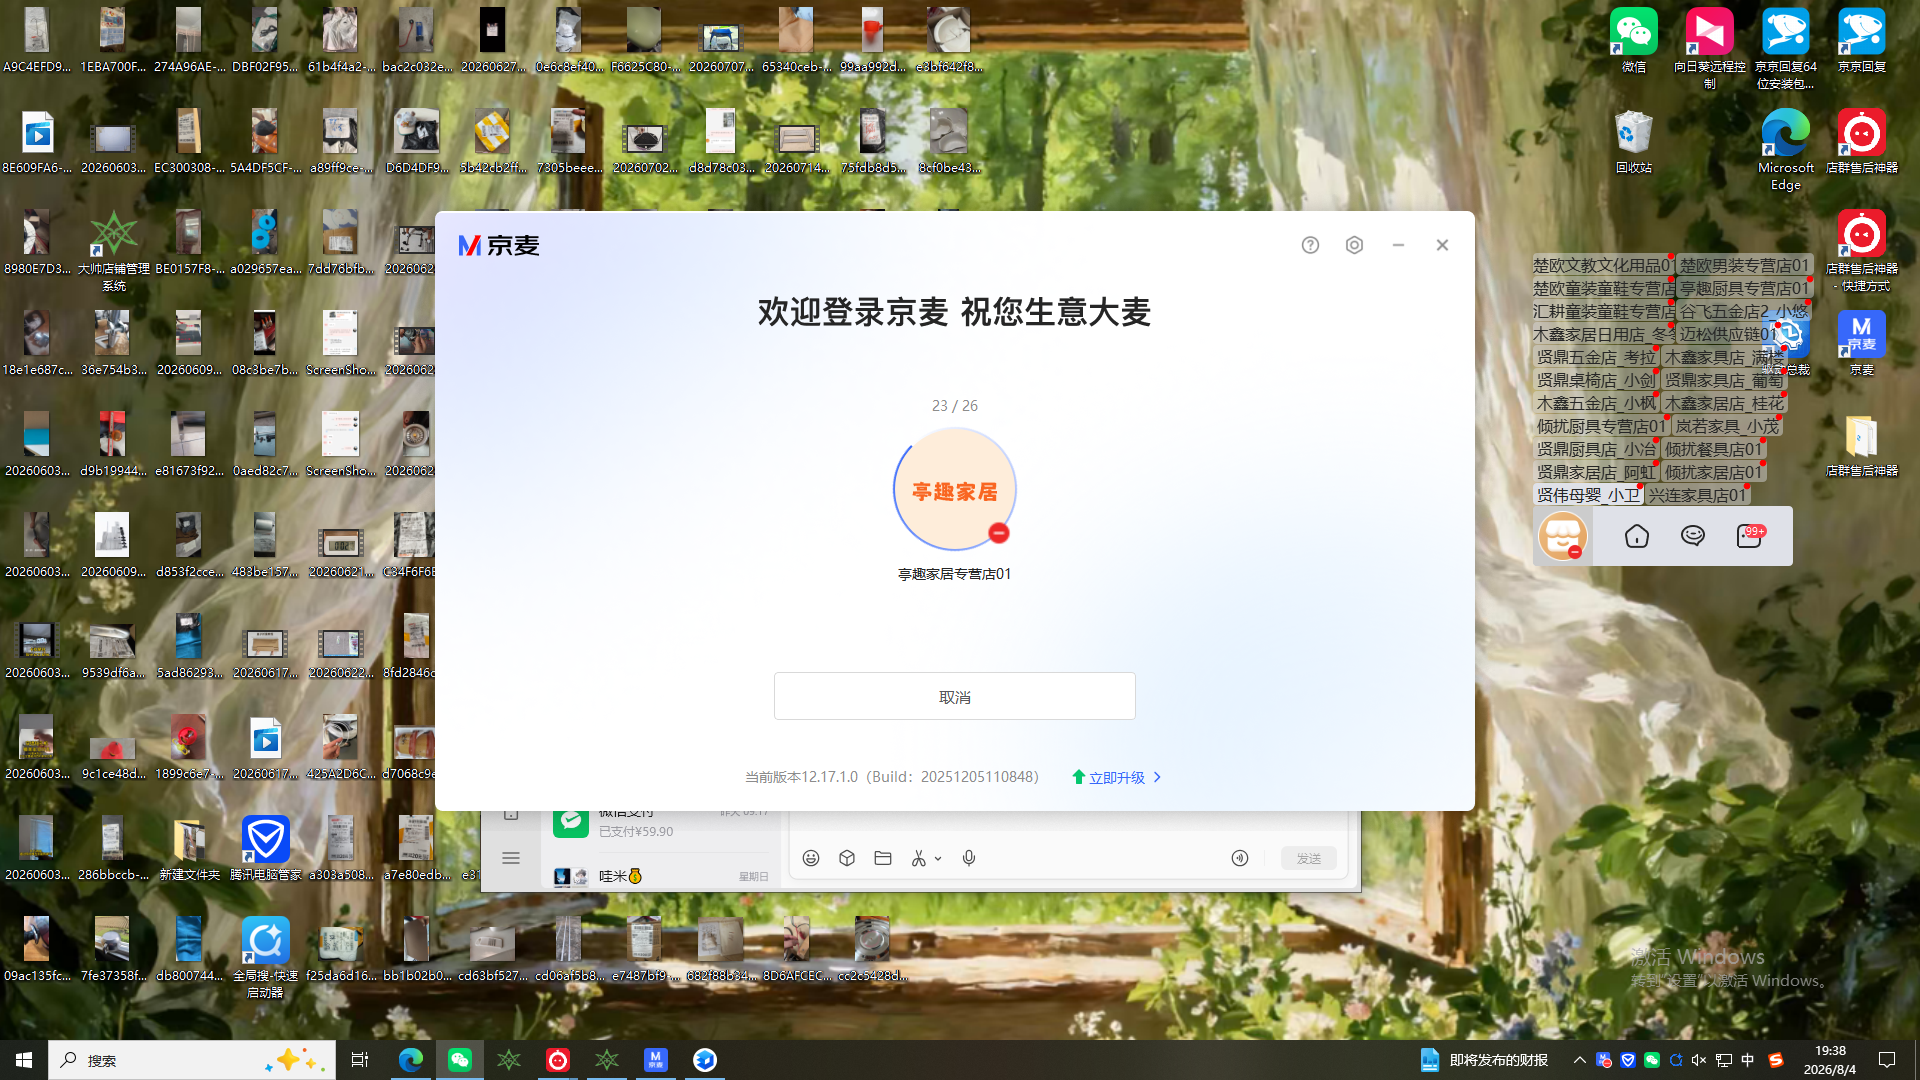This screenshot has width=1920, height=1080.
Task: Click the voice call icon left of 发送
Action: [x=1240, y=858]
